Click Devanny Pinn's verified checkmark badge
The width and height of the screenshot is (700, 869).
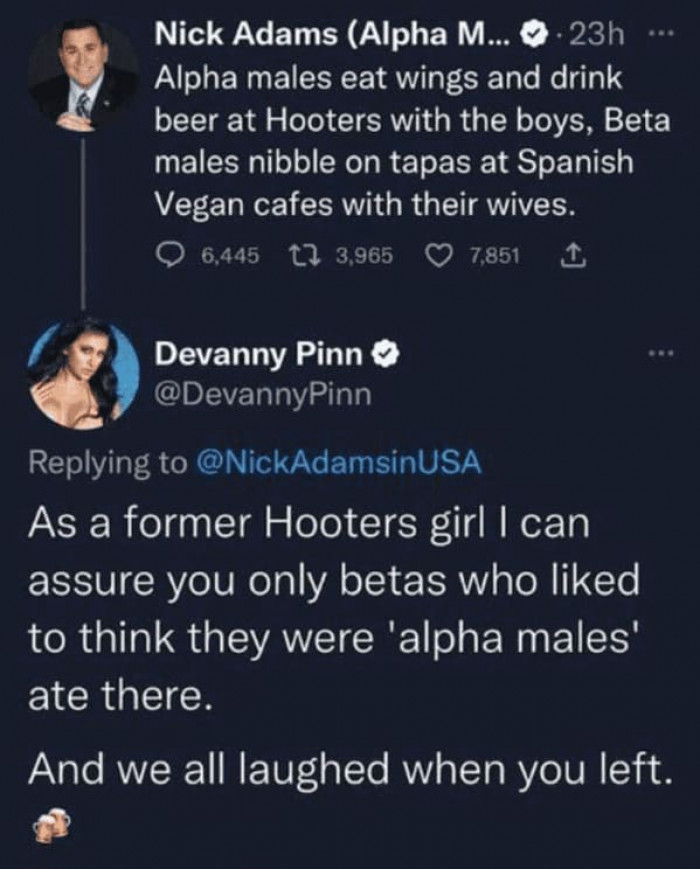pyautogui.click(x=387, y=354)
